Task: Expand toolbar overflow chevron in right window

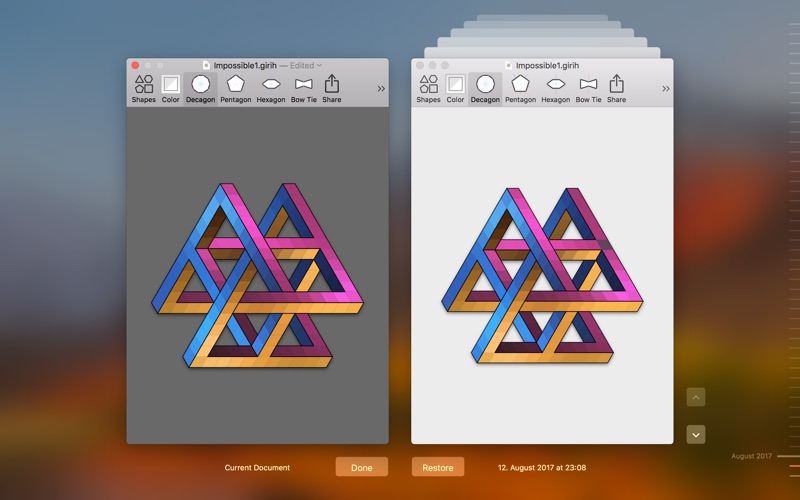Action: coord(665,89)
